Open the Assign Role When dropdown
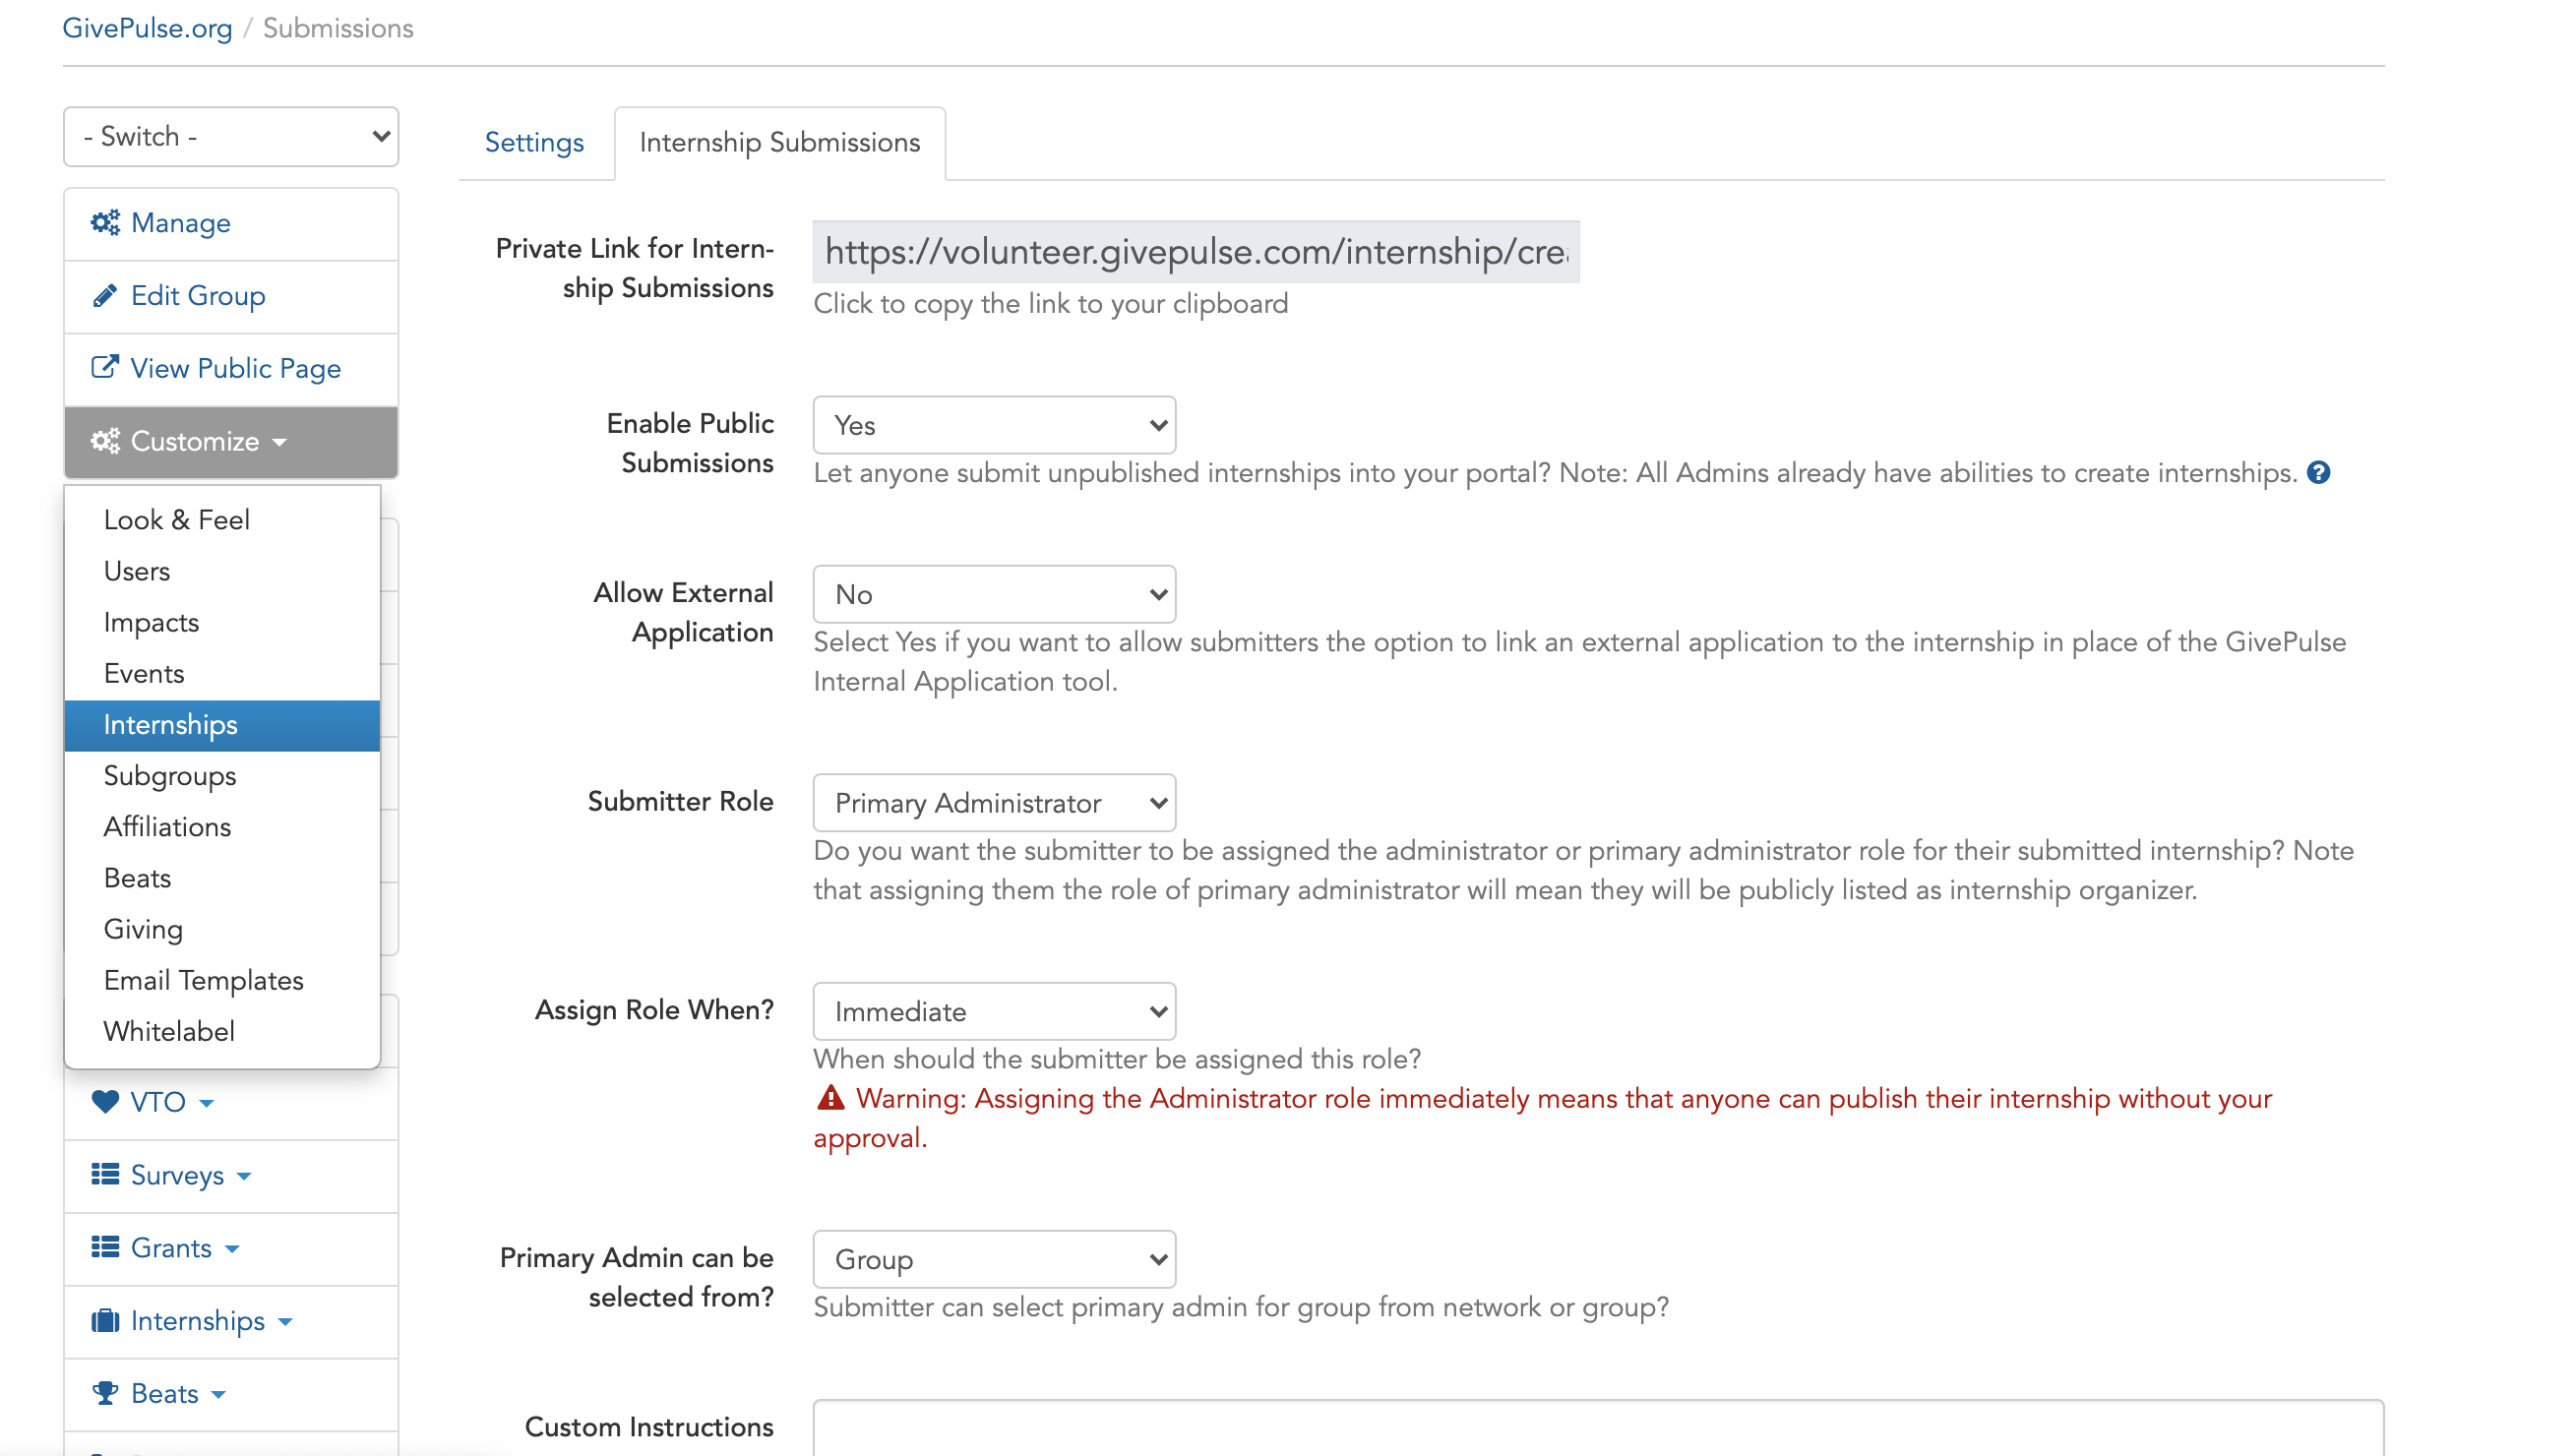Viewport: 2576px width, 1456px height. tap(994, 1011)
